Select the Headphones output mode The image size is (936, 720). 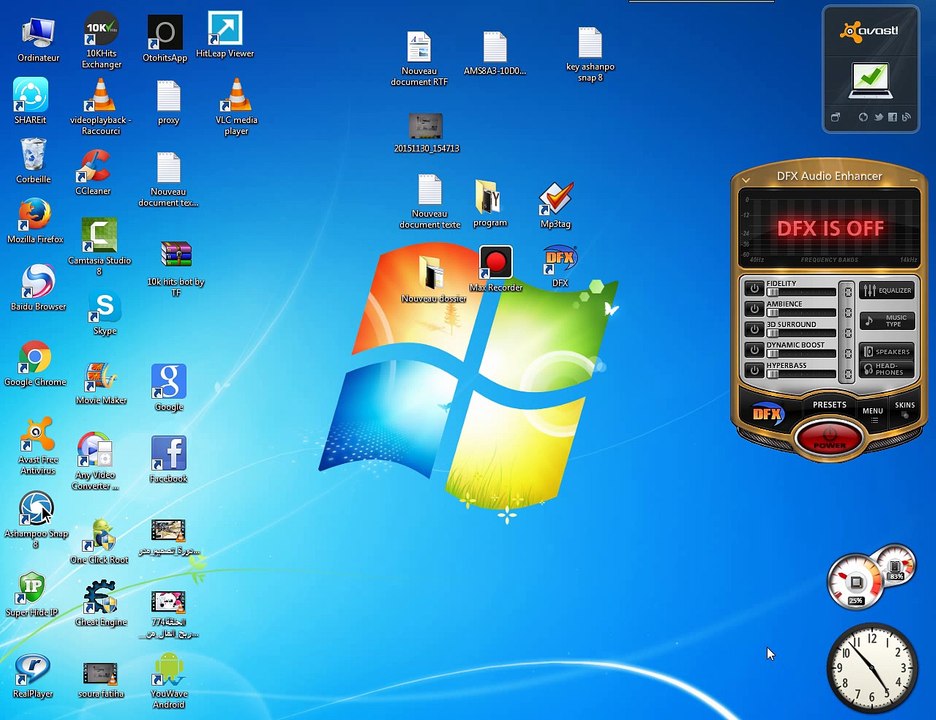(x=887, y=369)
